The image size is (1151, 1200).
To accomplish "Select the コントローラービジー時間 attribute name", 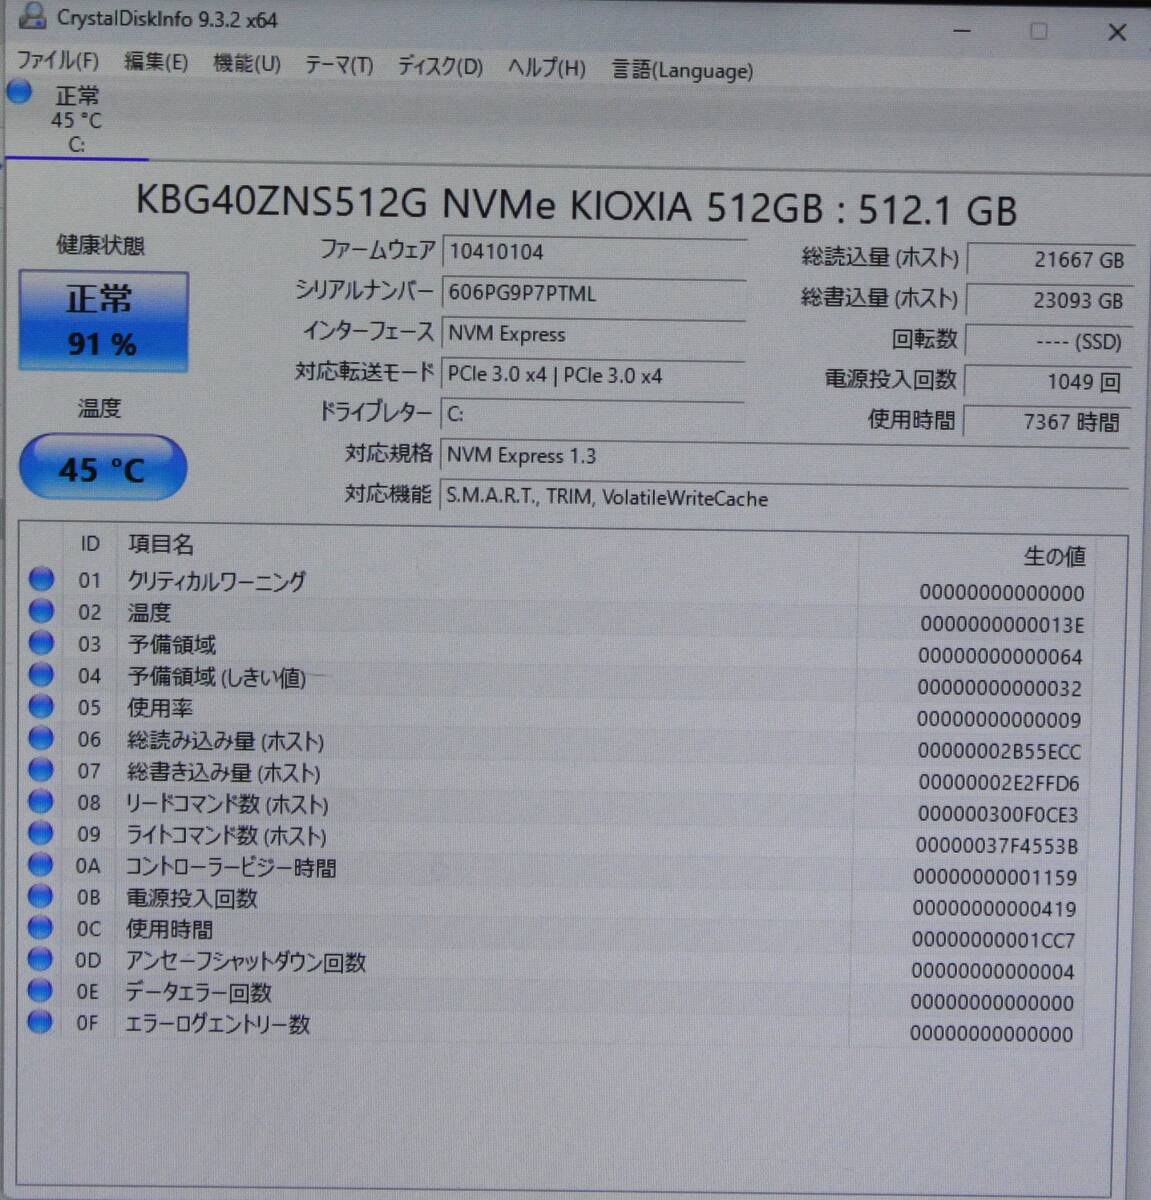I will point(230,867).
